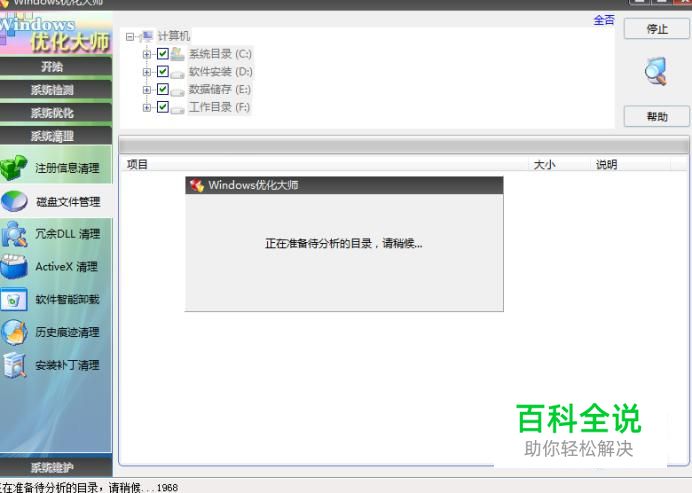Select 历史痕迹清理 label
692x493 pixels.
click(68, 332)
